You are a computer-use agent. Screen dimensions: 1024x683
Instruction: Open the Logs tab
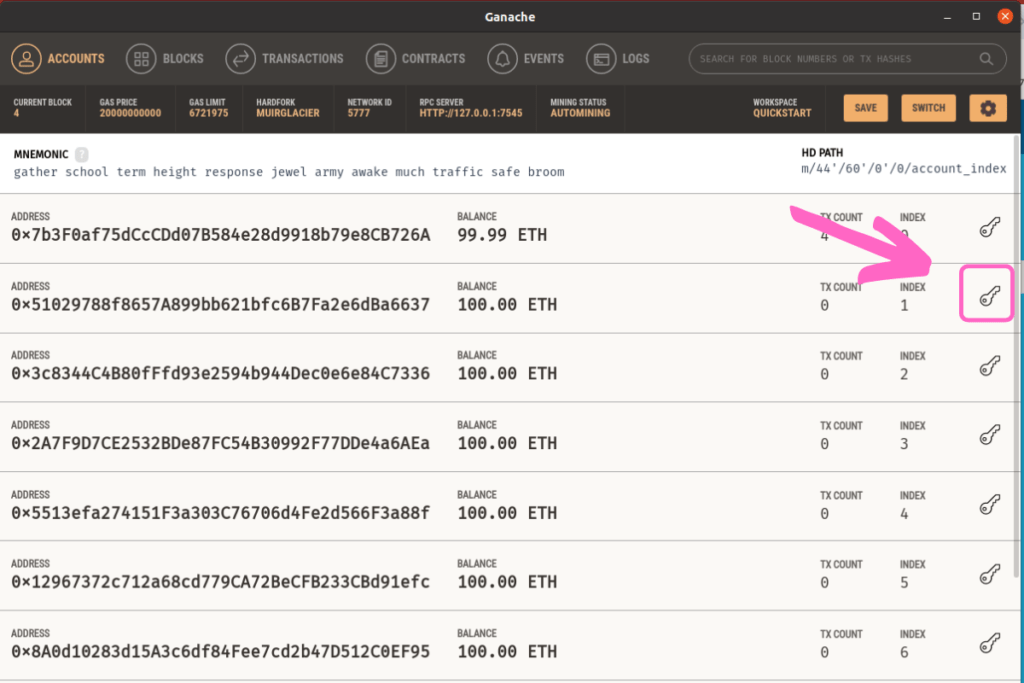[x=618, y=59]
